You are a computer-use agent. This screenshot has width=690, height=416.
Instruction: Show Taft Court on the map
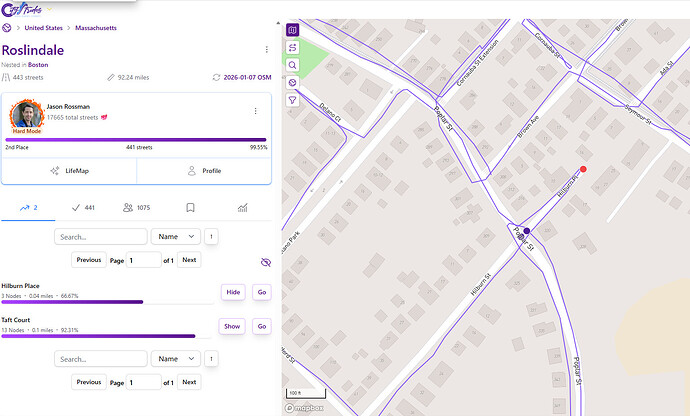[232, 326]
